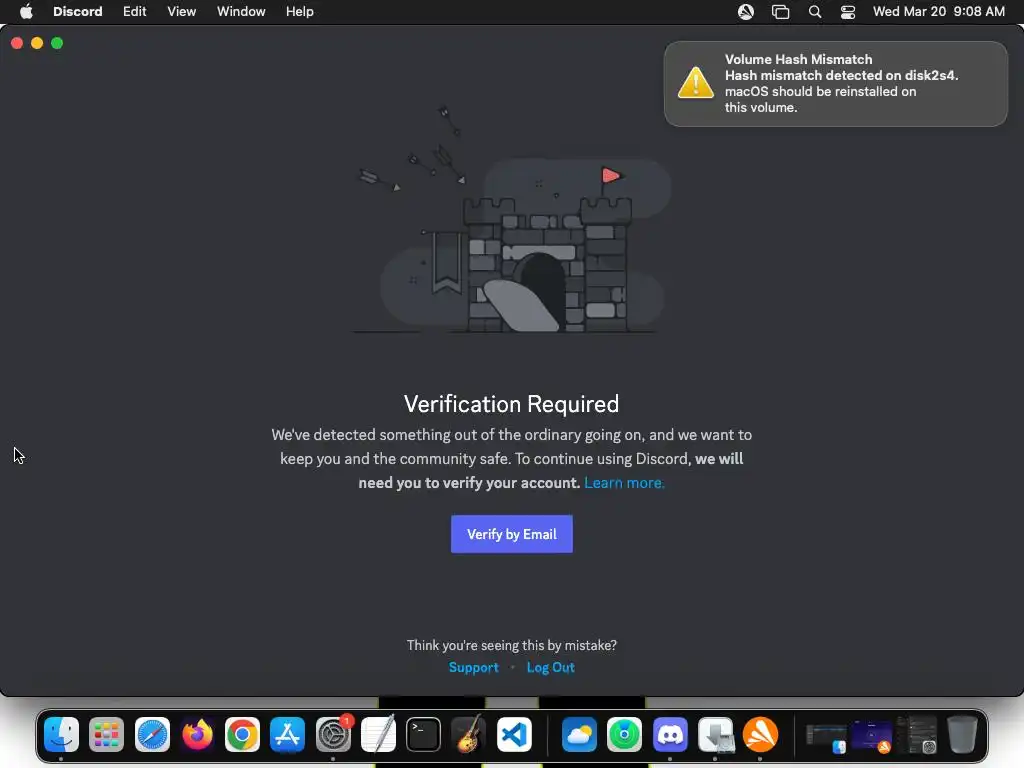Select third minimized window thumbnail in Dock
The width and height of the screenshot is (1024, 768).
[917, 735]
